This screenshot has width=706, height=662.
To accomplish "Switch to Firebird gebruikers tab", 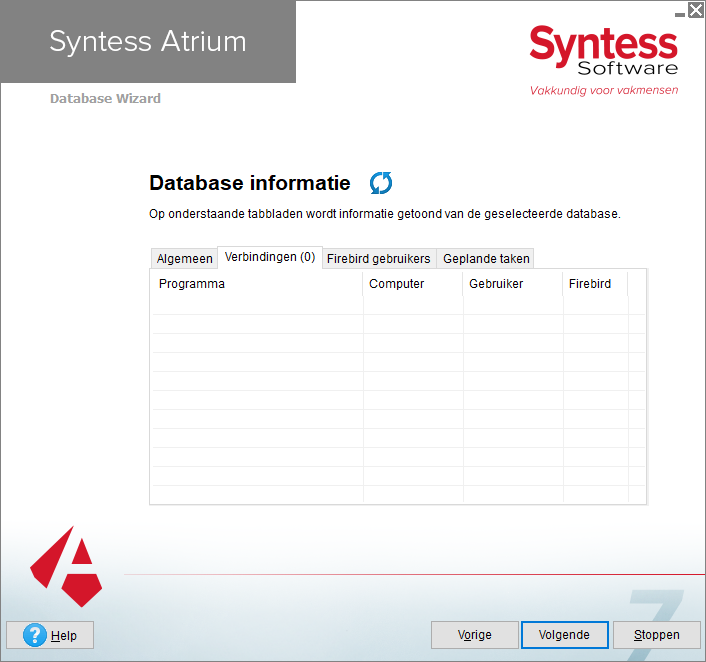I will (x=379, y=258).
